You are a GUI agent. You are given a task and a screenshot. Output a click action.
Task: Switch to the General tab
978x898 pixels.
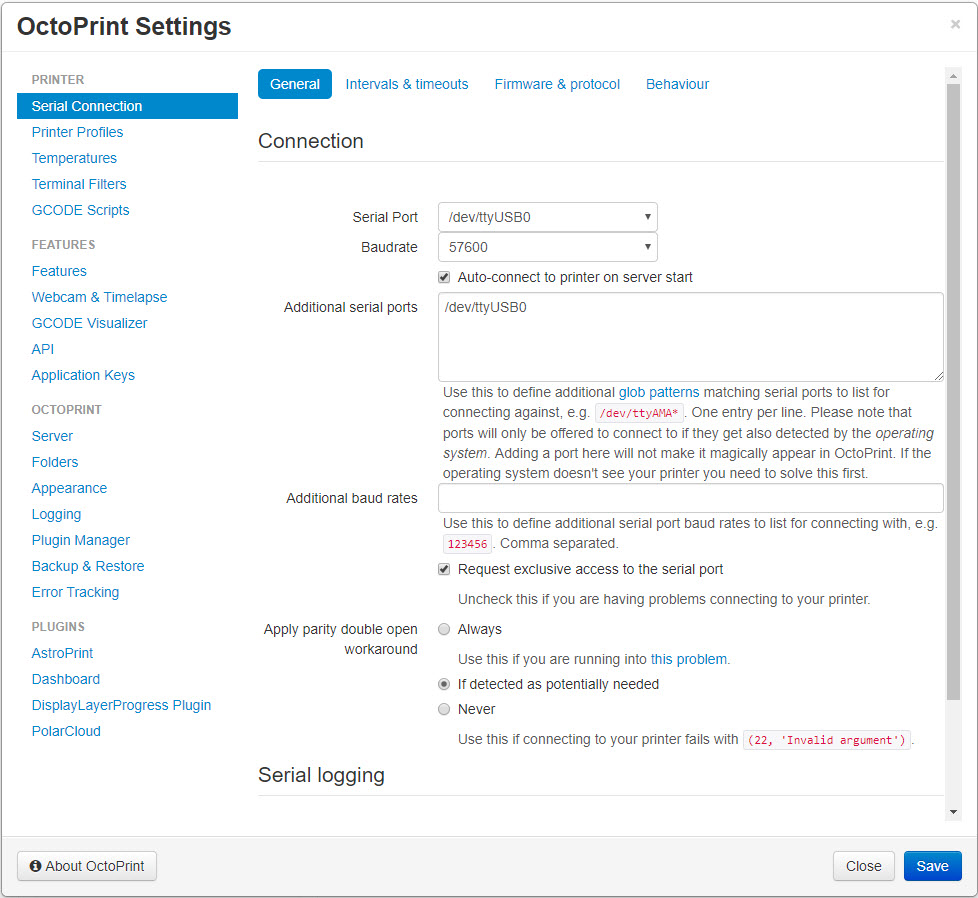pyautogui.click(x=295, y=84)
